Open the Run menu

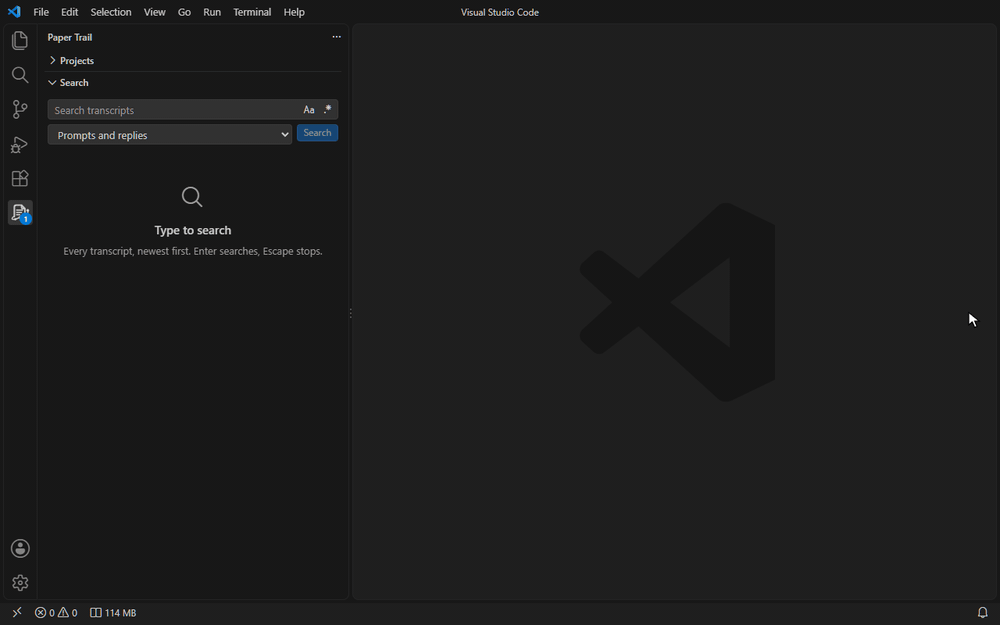click(x=212, y=12)
